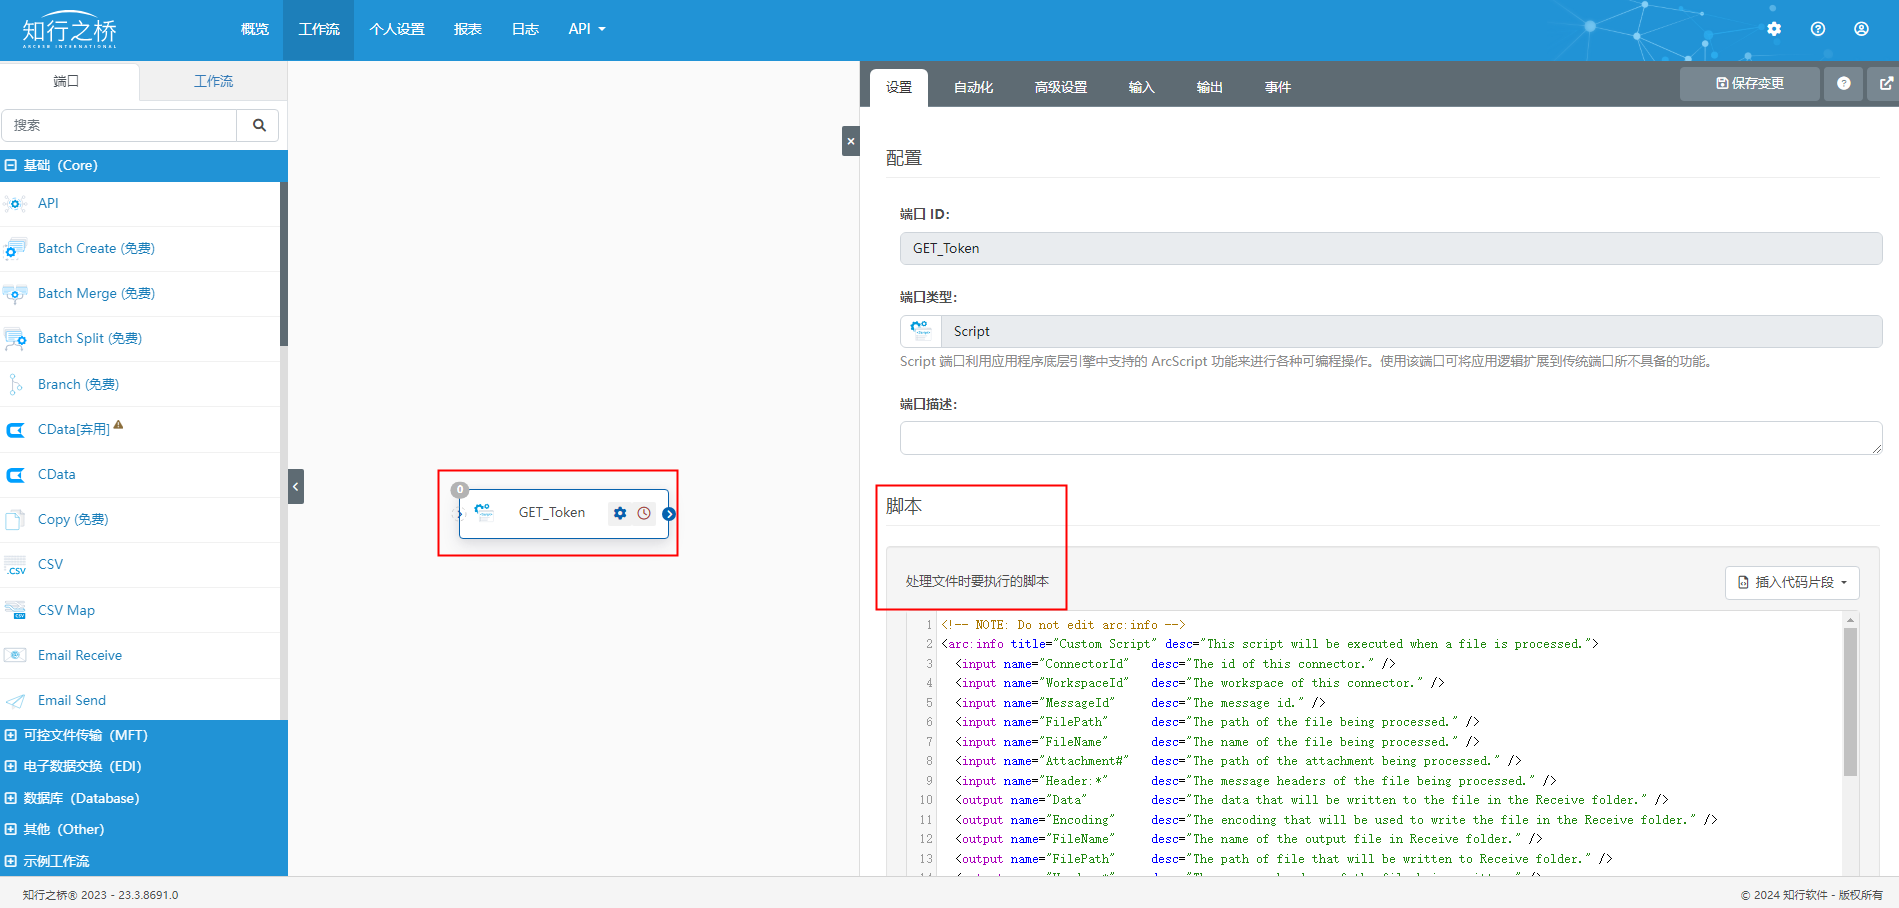Collapse the left connector sidebar arrow
The width and height of the screenshot is (1899, 908).
pos(295,486)
